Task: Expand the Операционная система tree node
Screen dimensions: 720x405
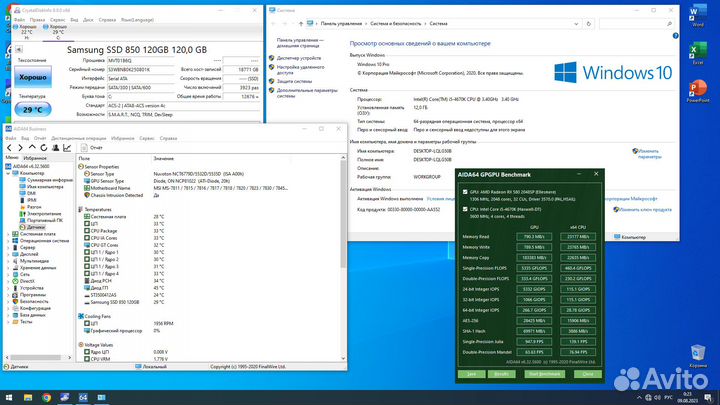Action: point(8,241)
